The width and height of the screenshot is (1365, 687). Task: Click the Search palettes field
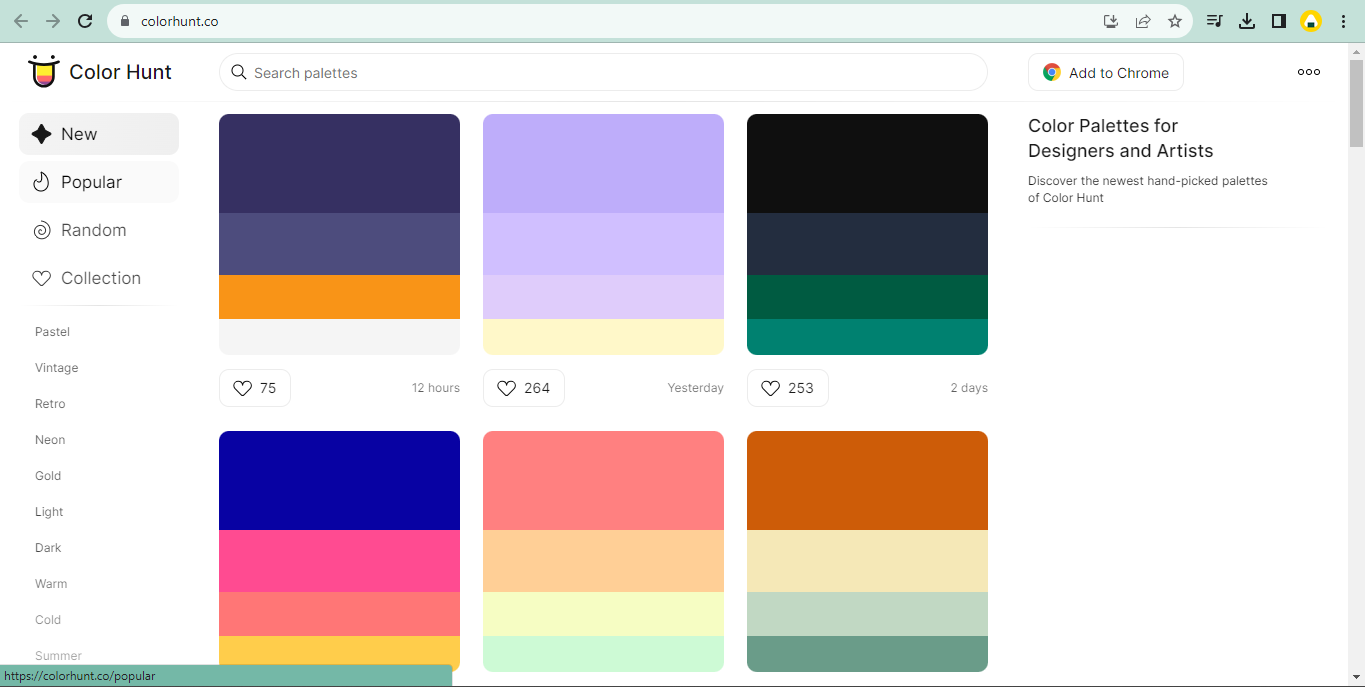603,72
